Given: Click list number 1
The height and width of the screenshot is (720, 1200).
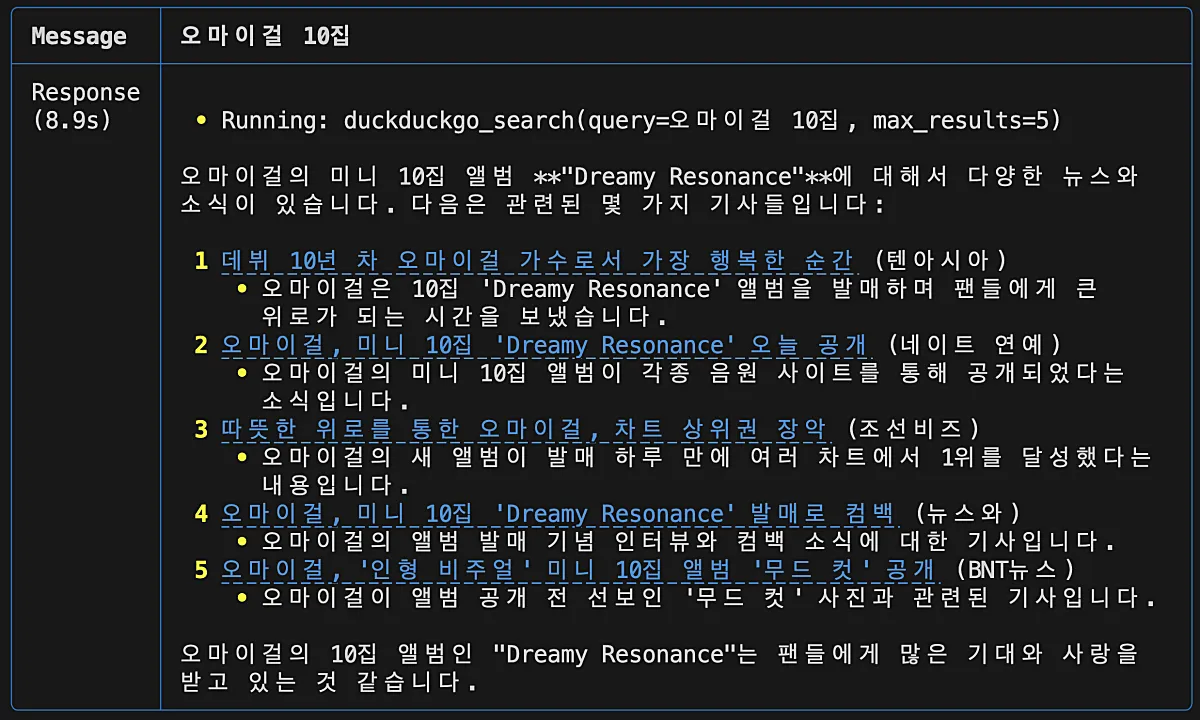Looking at the screenshot, I should [201, 261].
